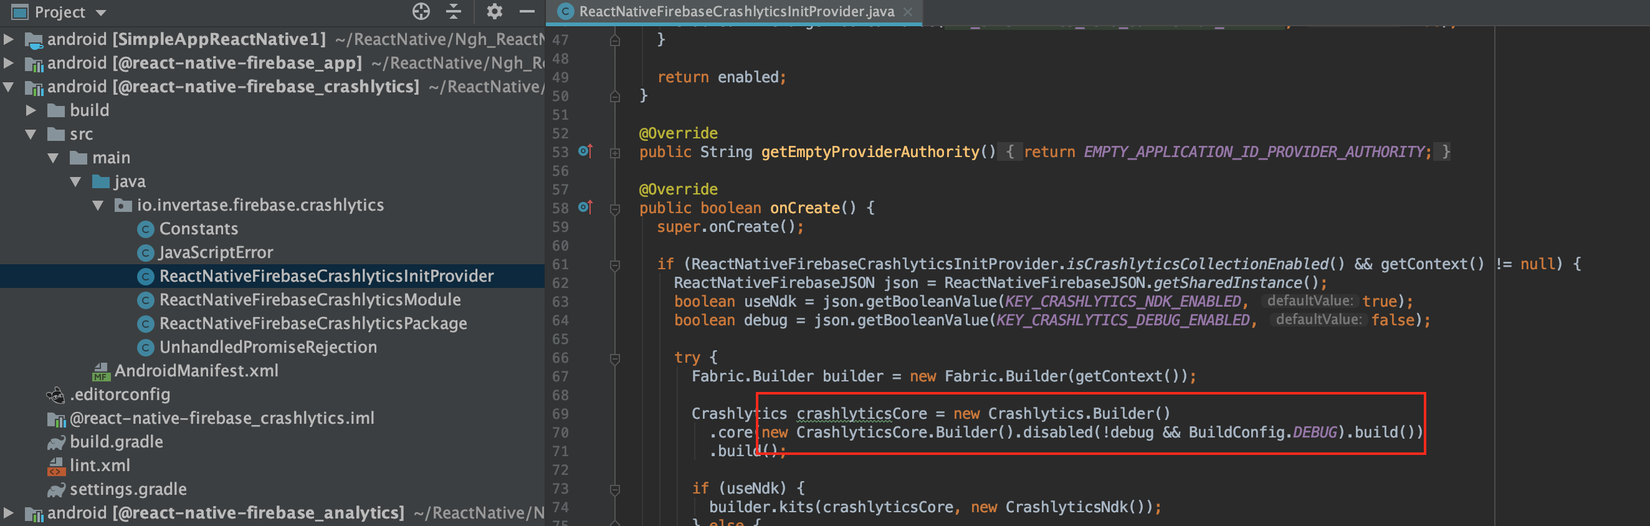
Task: Click the src folder icon
Action: point(56,134)
